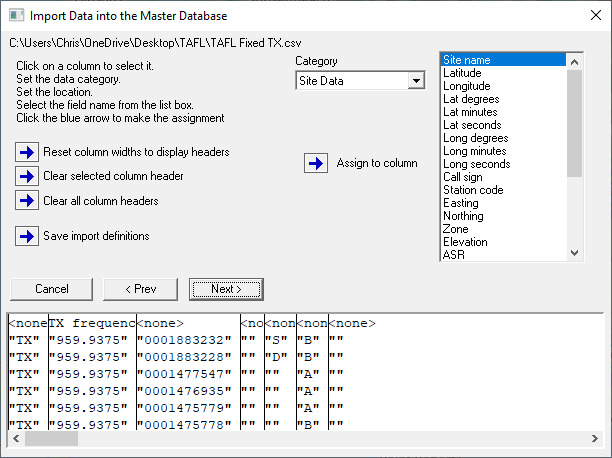Click the app icon in title bar
This screenshot has height=458, width=612.
(x=15, y=16)
